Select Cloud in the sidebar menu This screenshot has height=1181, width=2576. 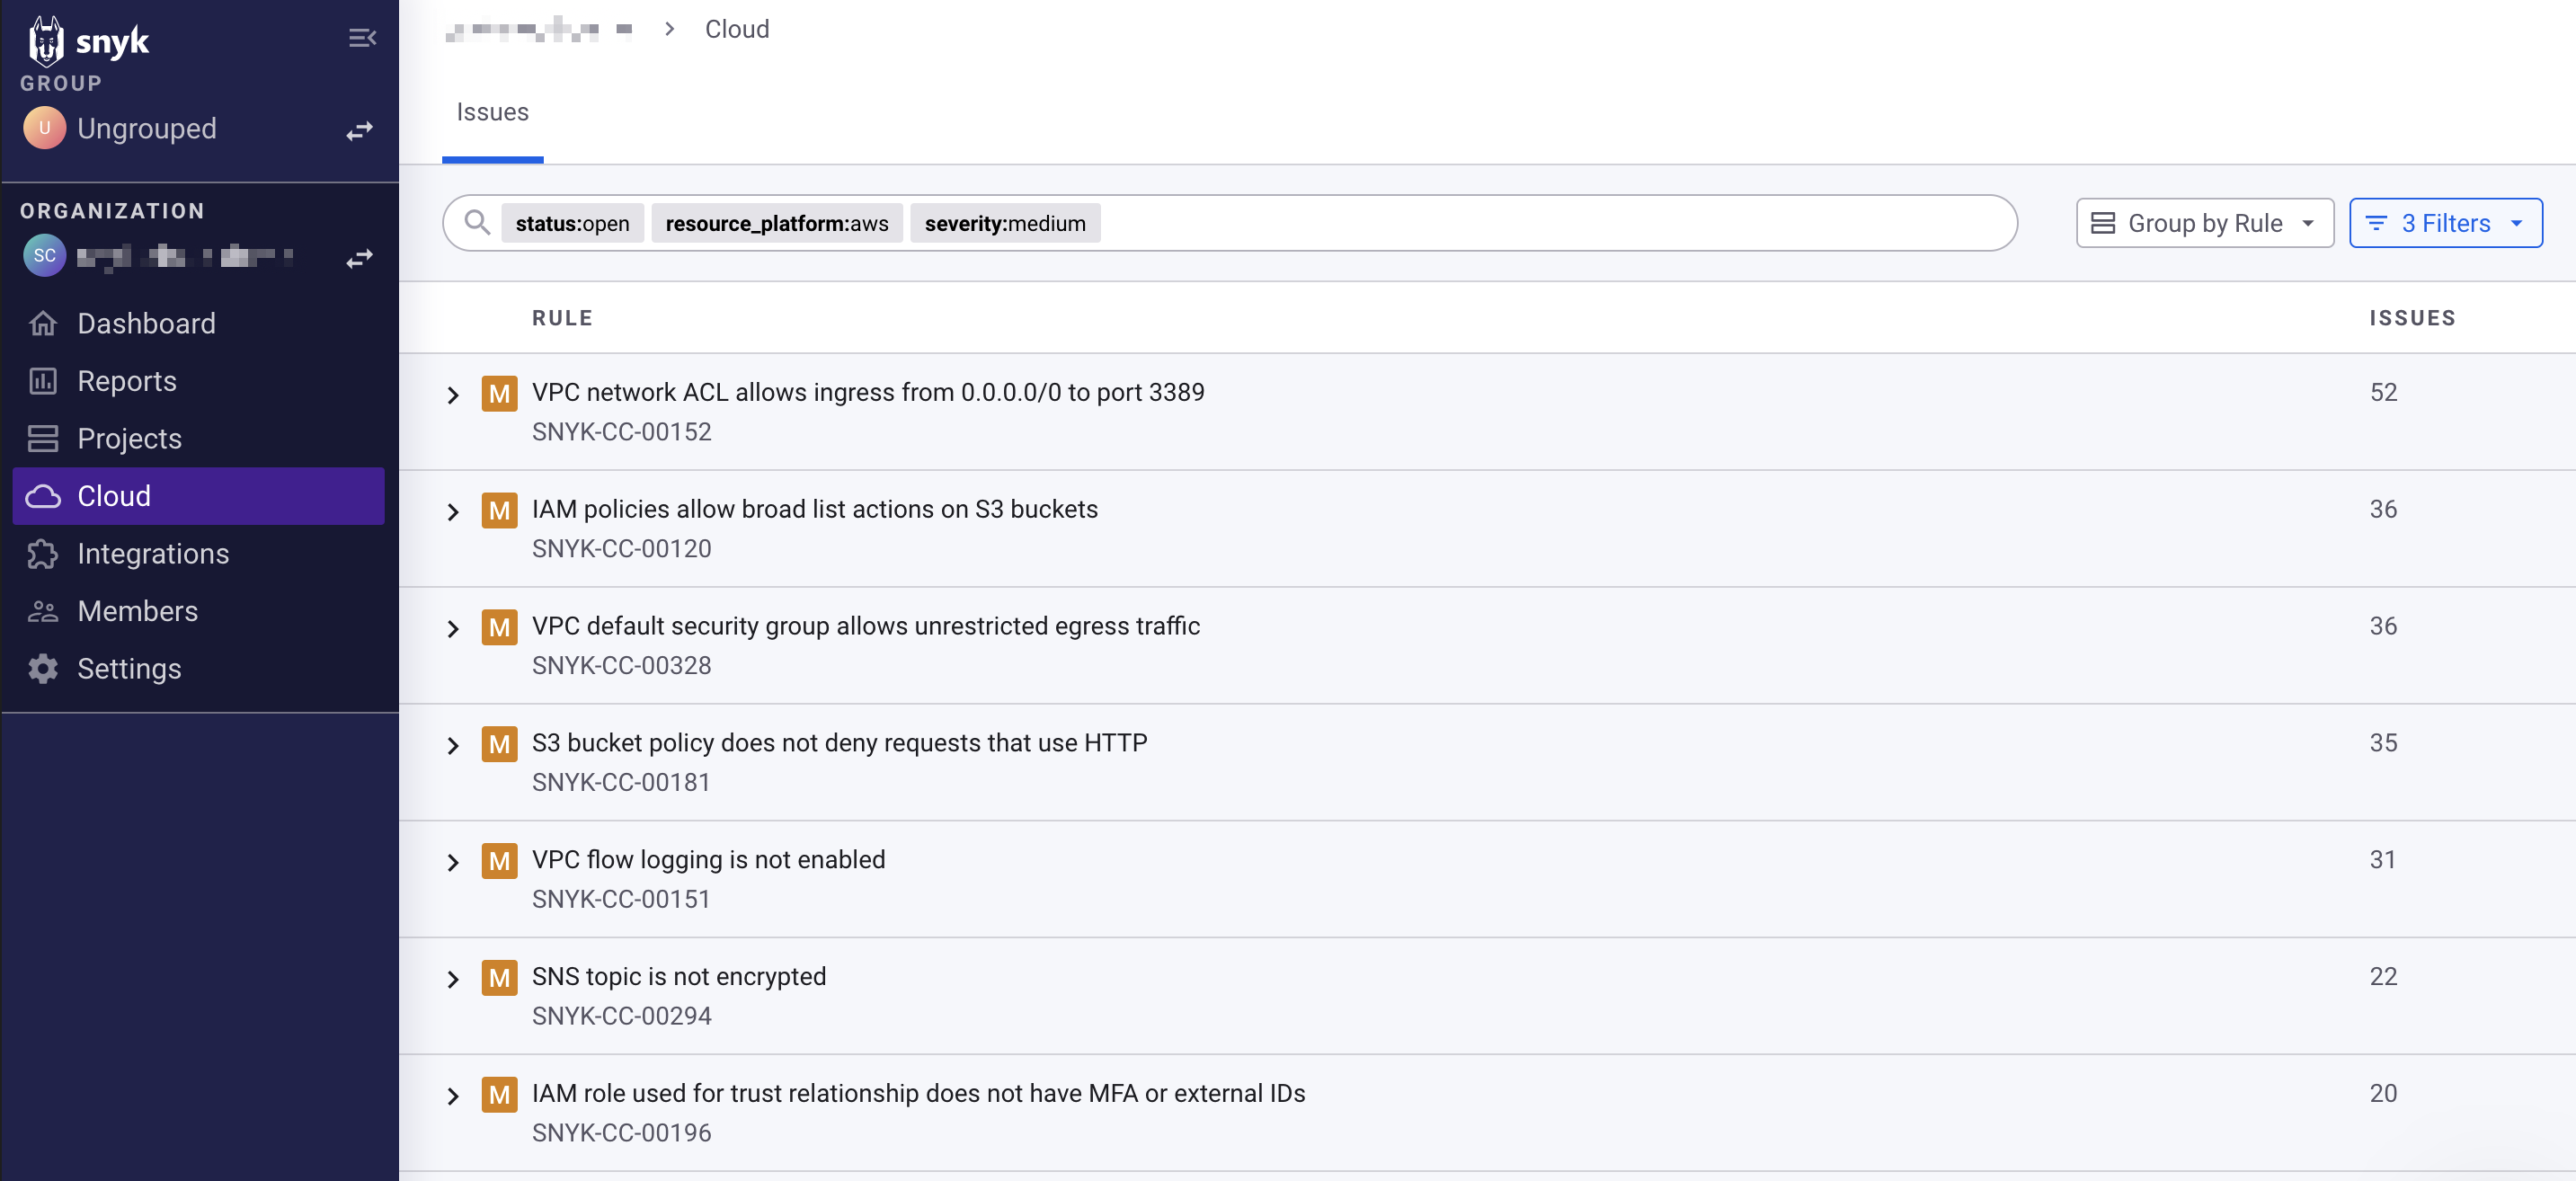click(x=114, y=496)
